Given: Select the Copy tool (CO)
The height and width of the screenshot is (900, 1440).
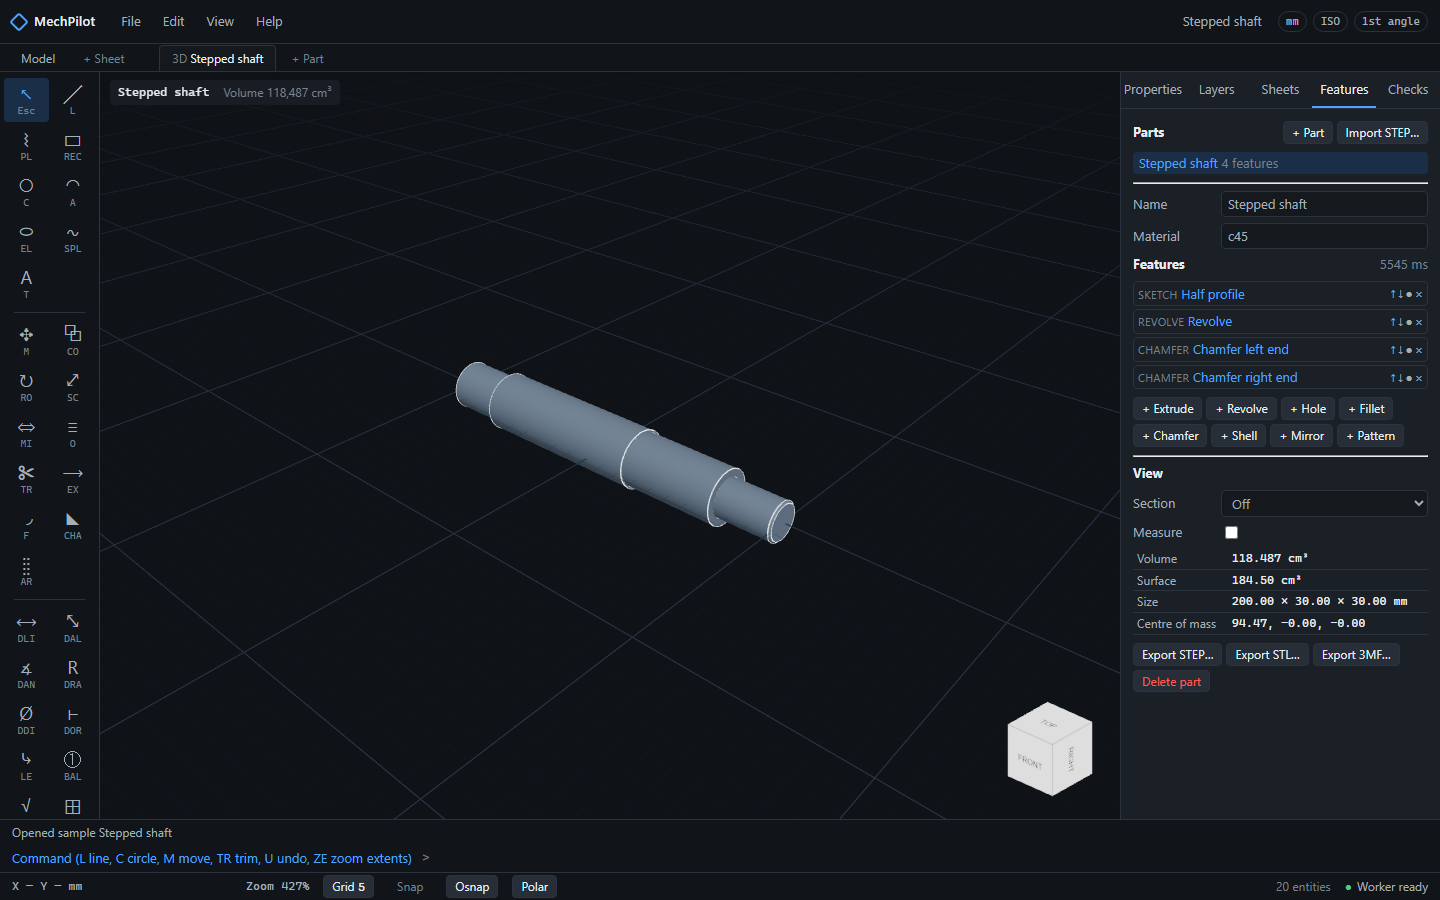Looking at the screenshot, I should coord(72,341).
